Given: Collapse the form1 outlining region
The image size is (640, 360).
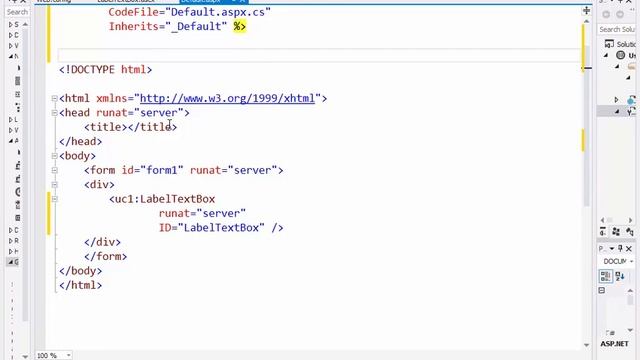Looking at the screenshot, I should coord(54,170).
